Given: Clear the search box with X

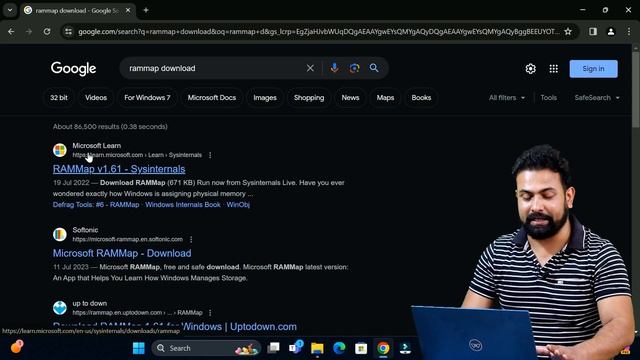Looking at the screenshot, I should [x=310, y=68].
